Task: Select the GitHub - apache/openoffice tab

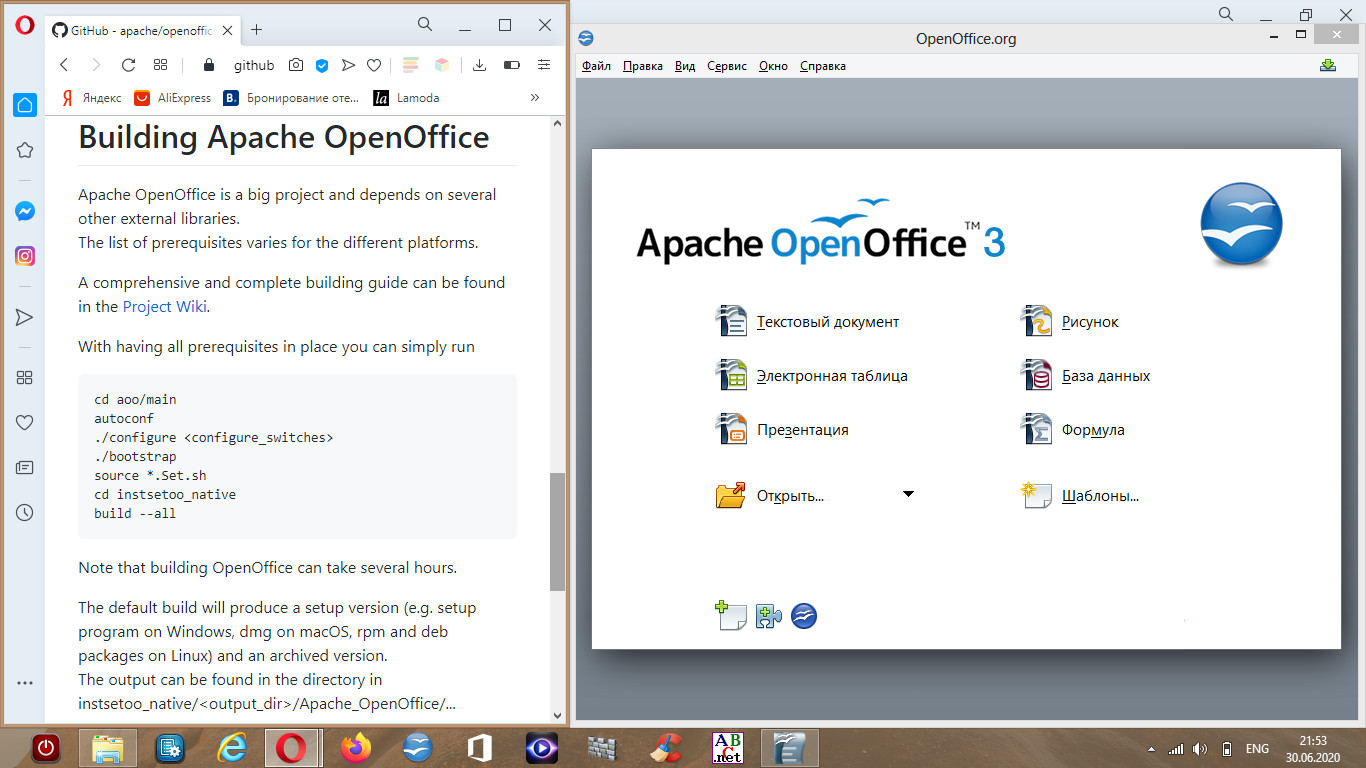Action: (x=141, y=30)
